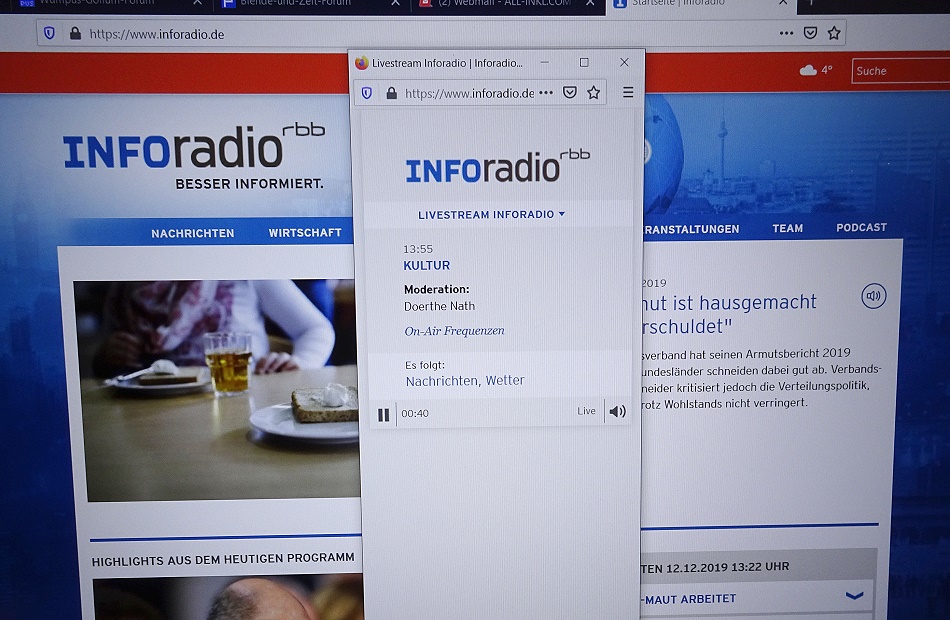Screen dimensions: 950x620
Task: Open the Veranstaltungen navigation item
Action: pos(691,229)
